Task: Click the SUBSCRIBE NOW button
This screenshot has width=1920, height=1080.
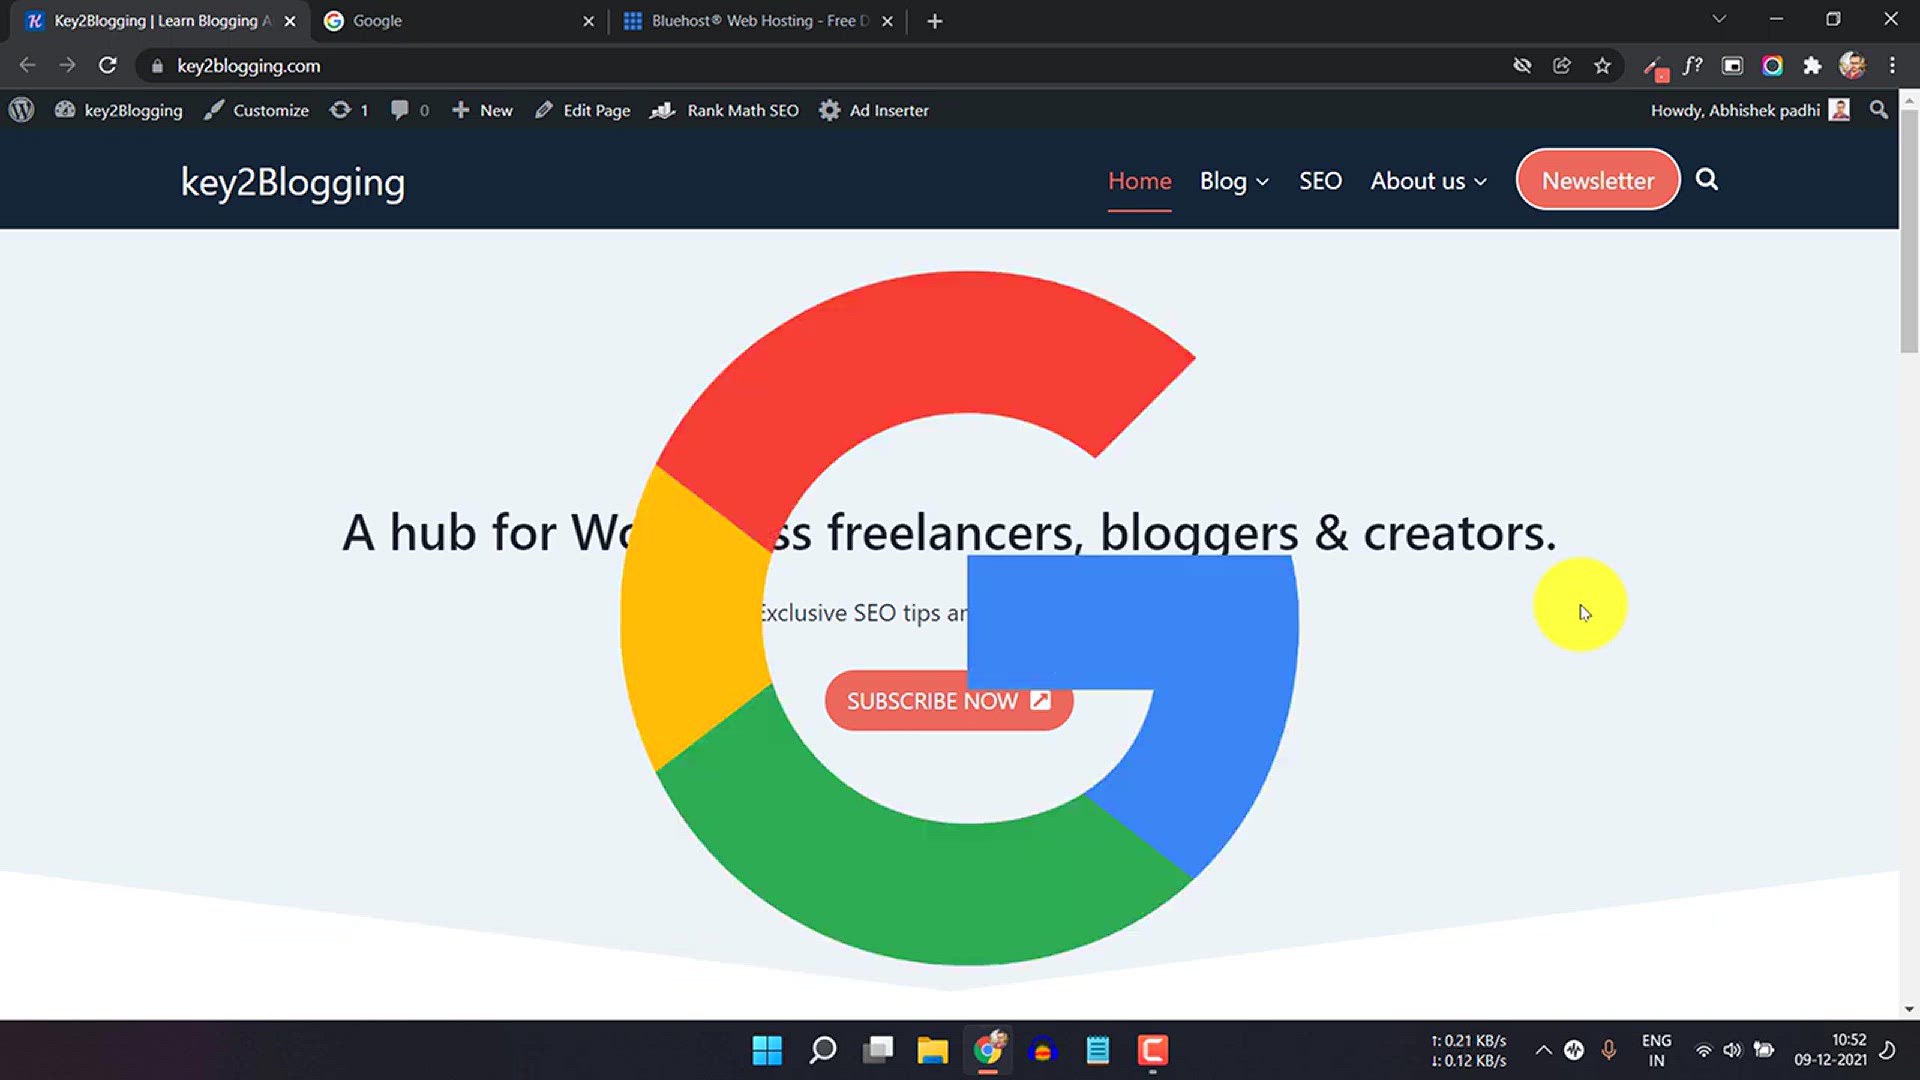Action: (x=948, y=701)
